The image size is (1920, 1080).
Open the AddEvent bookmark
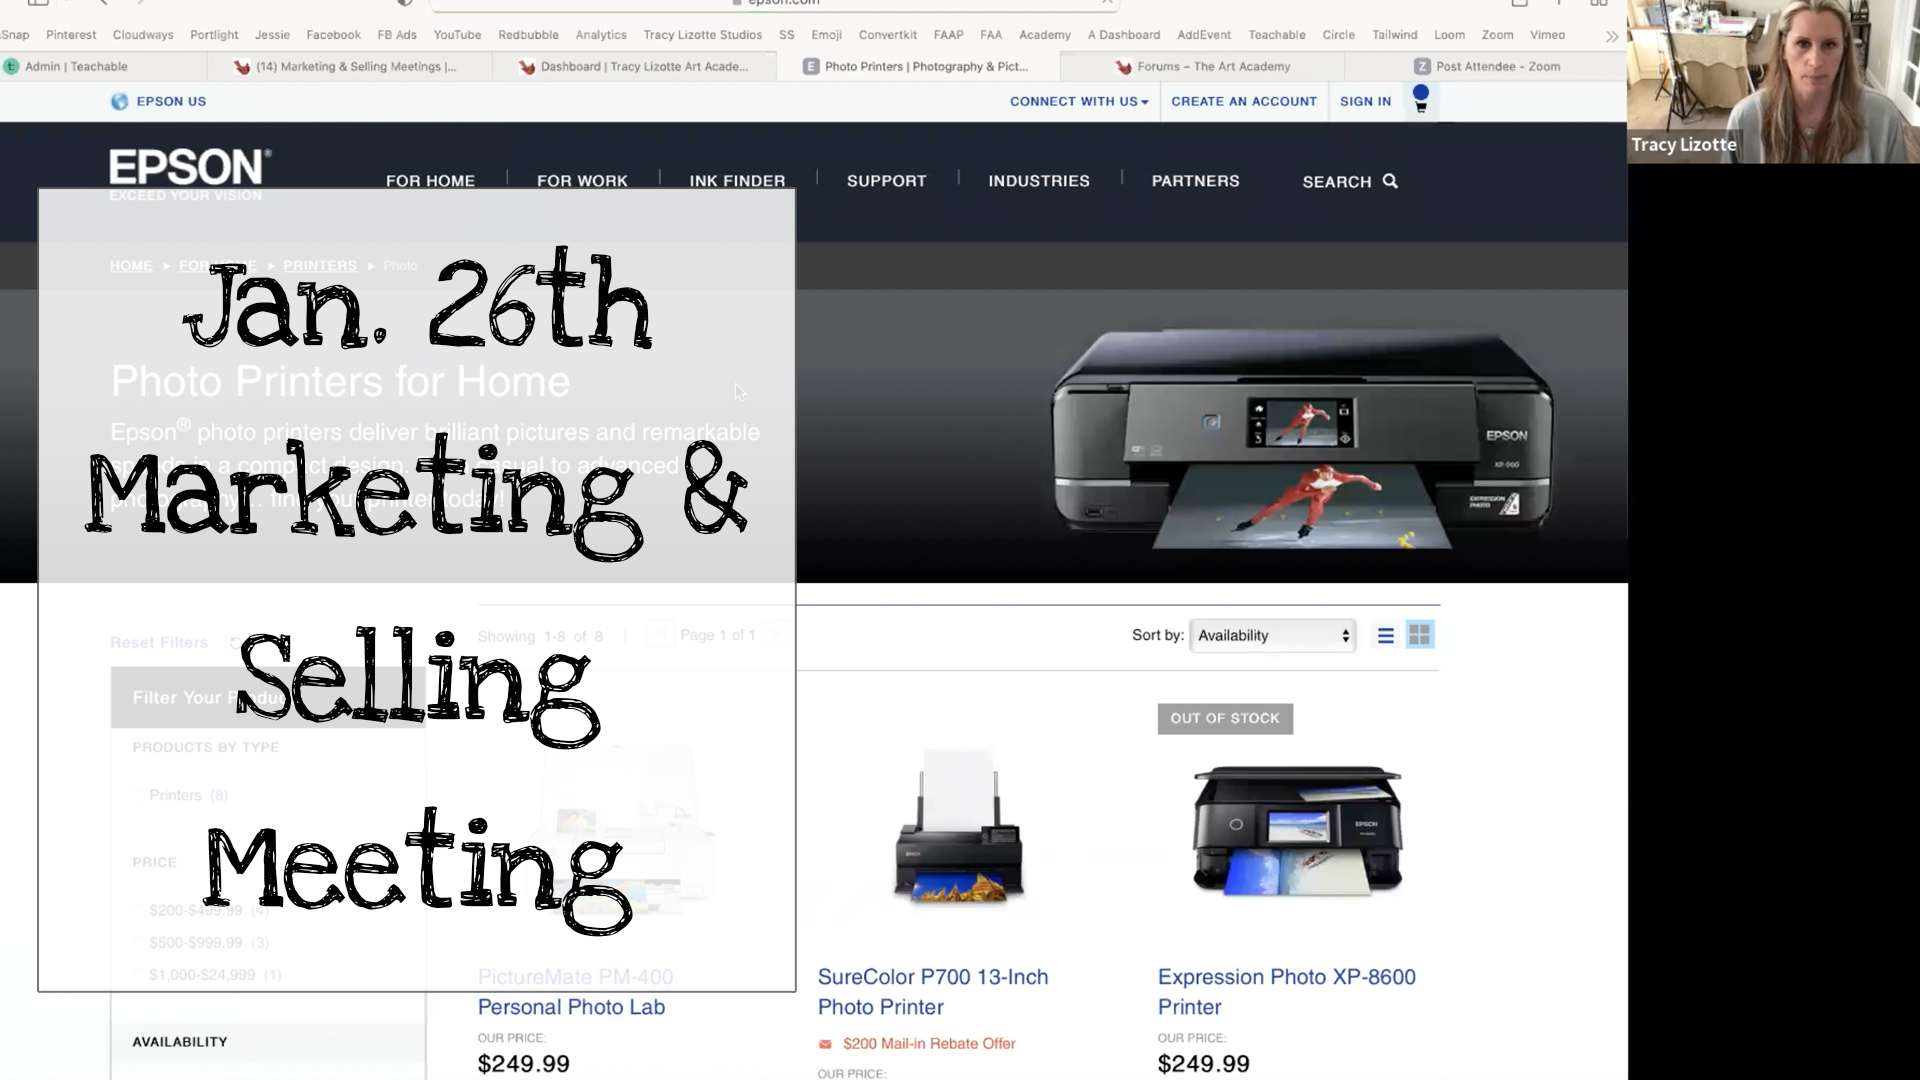point(1204,35)
